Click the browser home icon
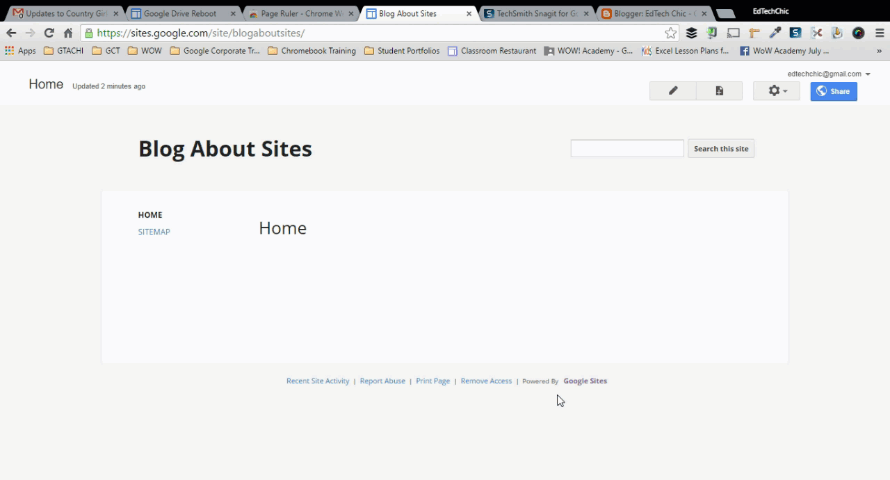The width and height of the screenshot is (890, 480). [68, 33]
